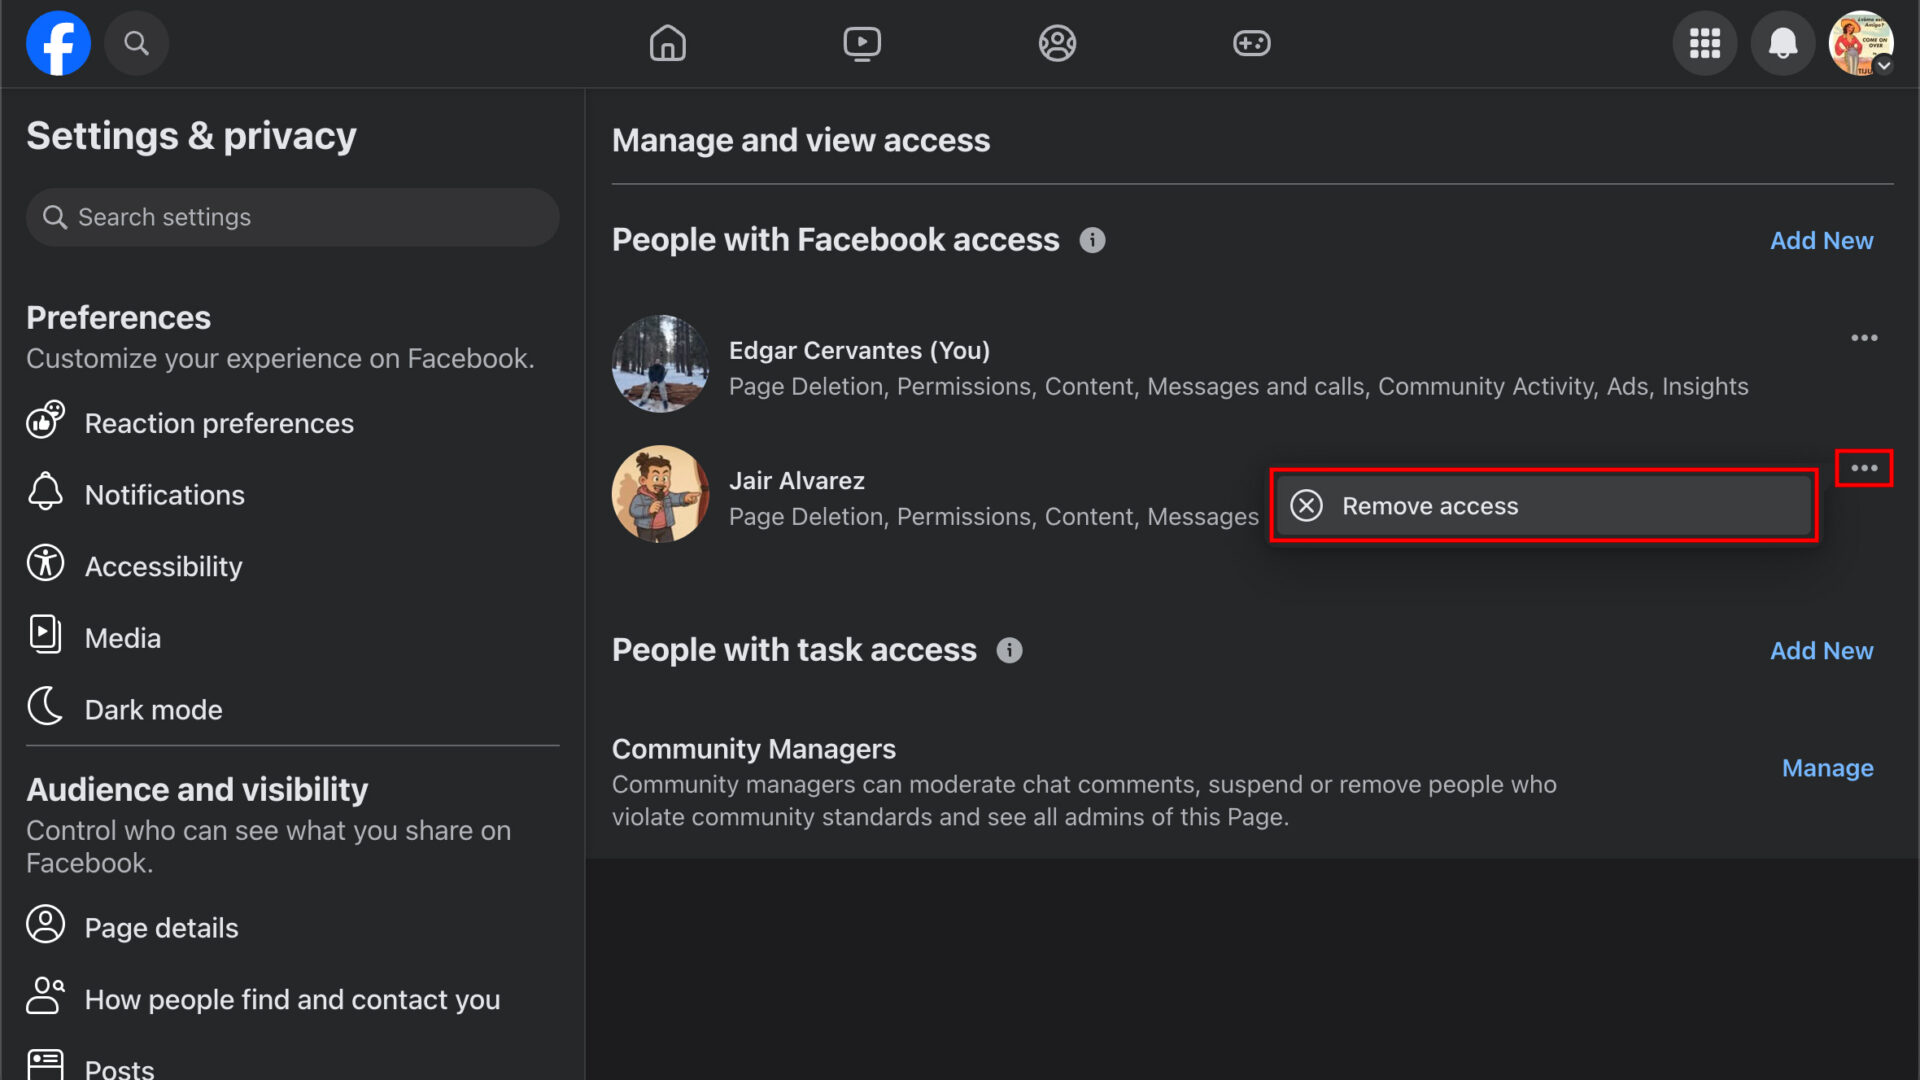Expand the account menu via profile picture chevron
This screenshot has width=1920, height=1080.
(1884, 67)
